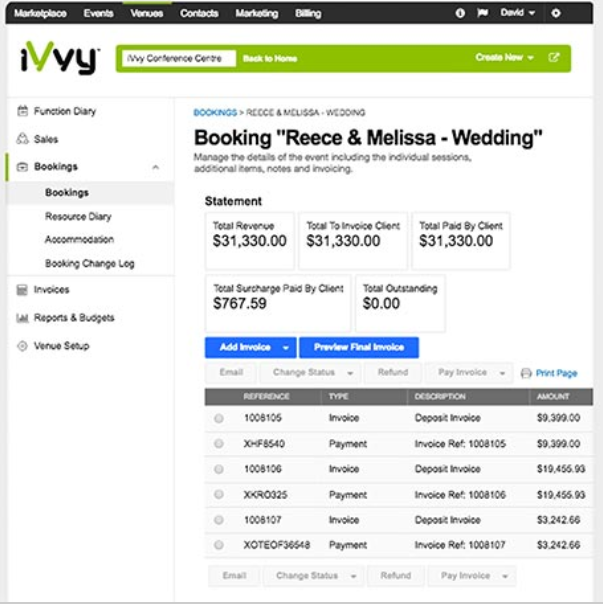603x605 pixels.
Task: Select radio button for invoice 1008105
Action: (x=219, y=418)
